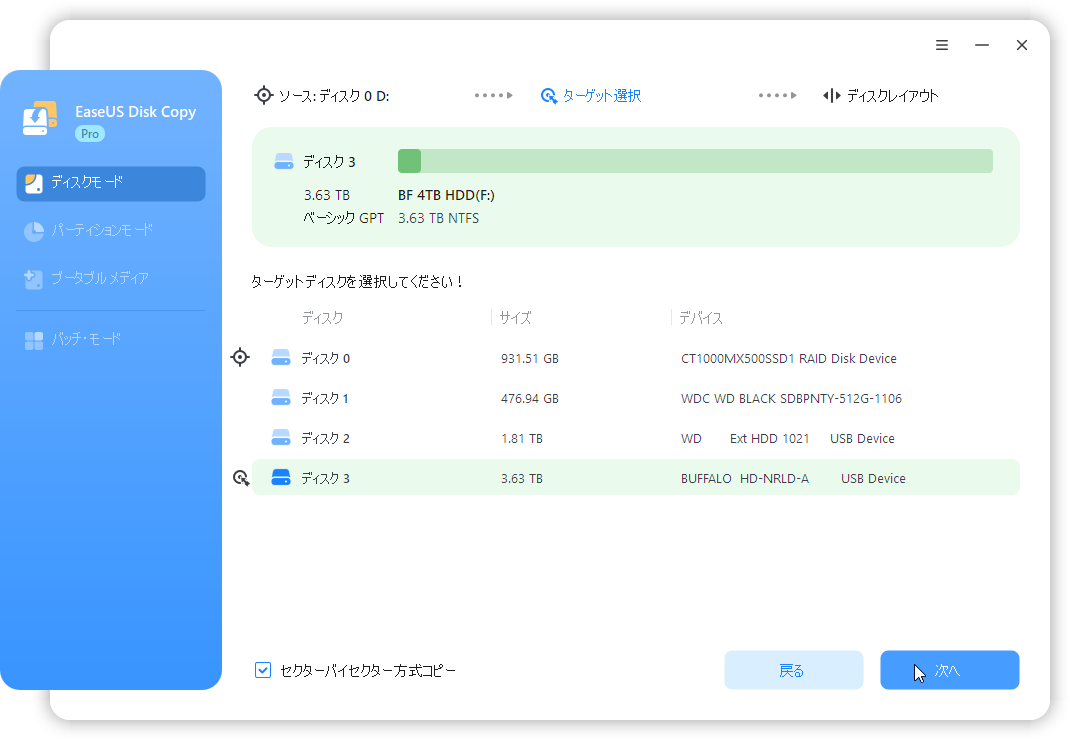The width and height of the screenshot is (1070, 740).
Task: Select the BUFFALO HD-NRLD-A disk row
Action: (635, 478)
